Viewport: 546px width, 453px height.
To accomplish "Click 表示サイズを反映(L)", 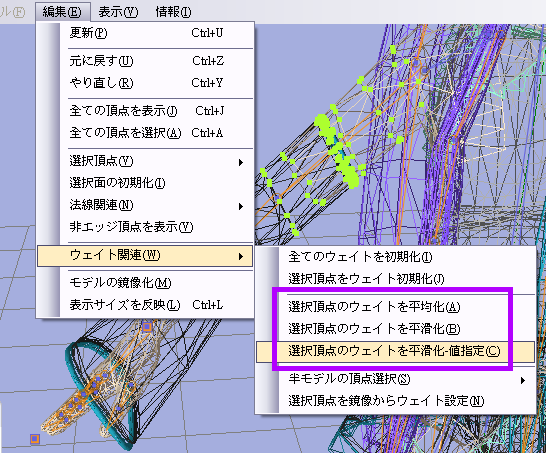I will click(x=145, y=305).
